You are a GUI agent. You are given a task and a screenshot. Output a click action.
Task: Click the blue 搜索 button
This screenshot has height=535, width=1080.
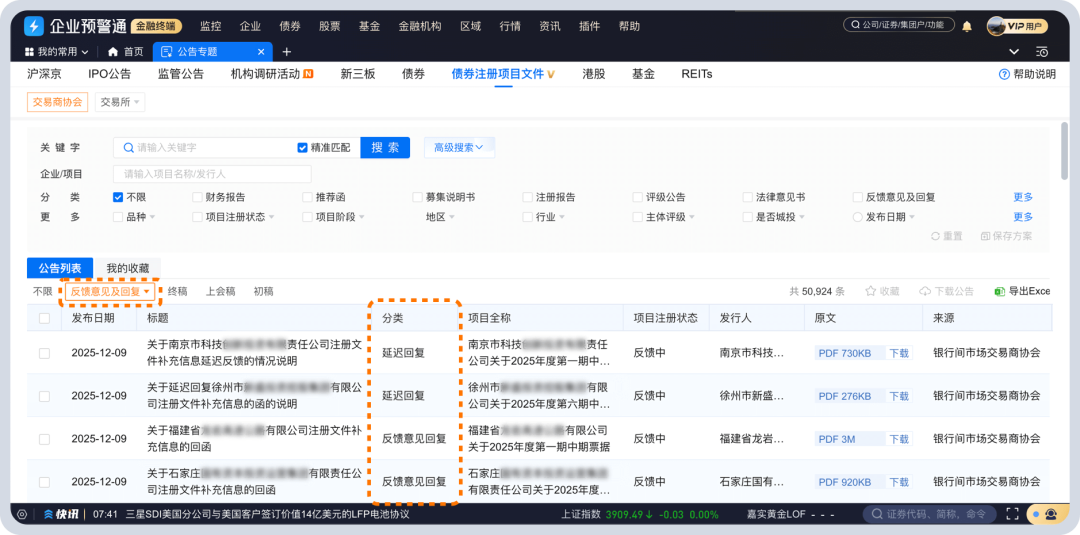(385, 148)
